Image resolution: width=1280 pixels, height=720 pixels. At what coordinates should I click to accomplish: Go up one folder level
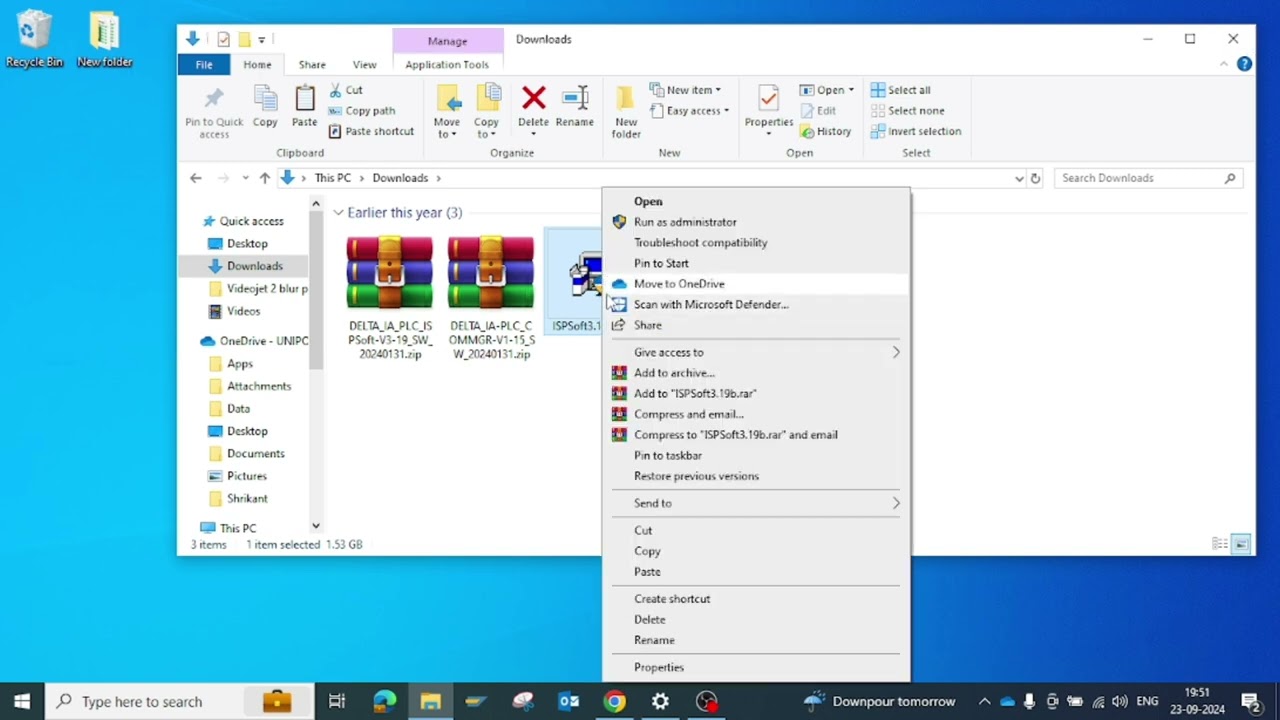[x=264, y=178]
